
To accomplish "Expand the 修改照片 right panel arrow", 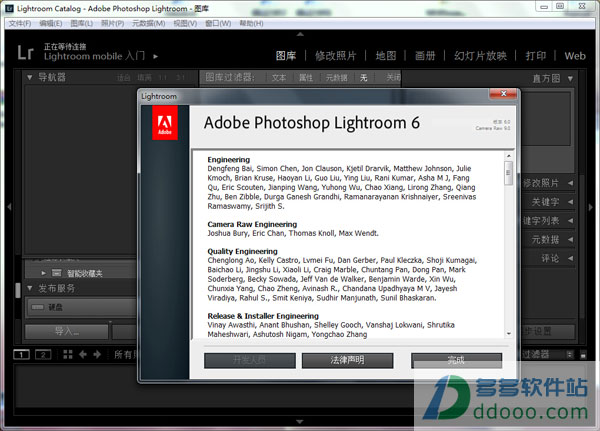I will [570, 183].
